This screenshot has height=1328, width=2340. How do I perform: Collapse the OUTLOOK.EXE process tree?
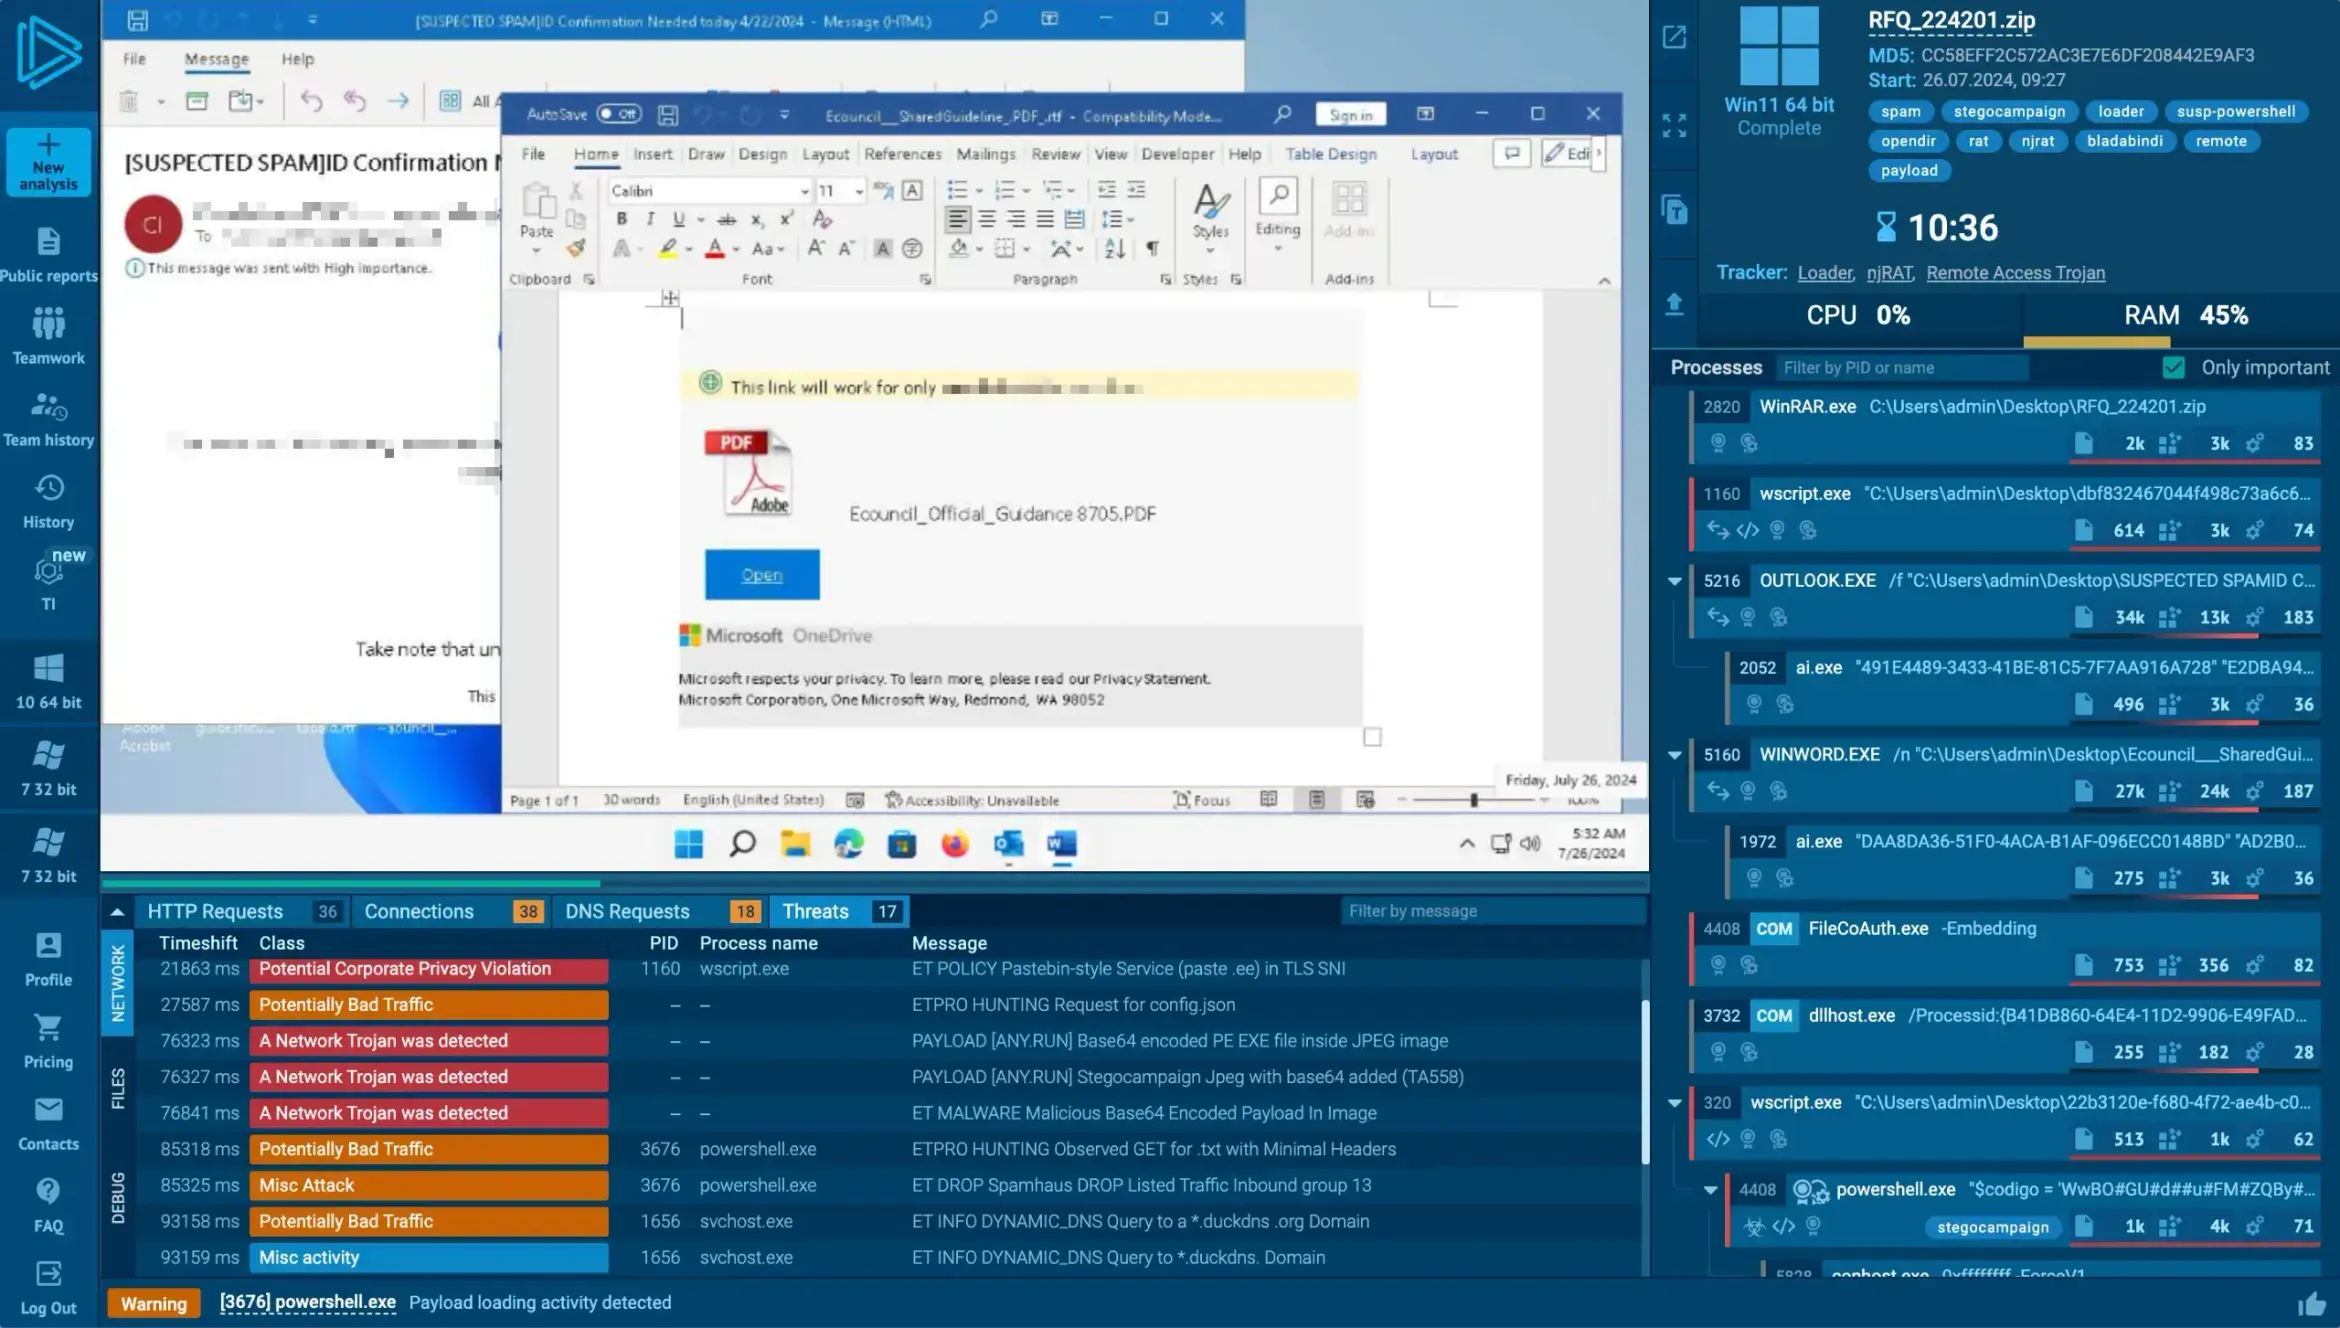tap(1675, 581)
